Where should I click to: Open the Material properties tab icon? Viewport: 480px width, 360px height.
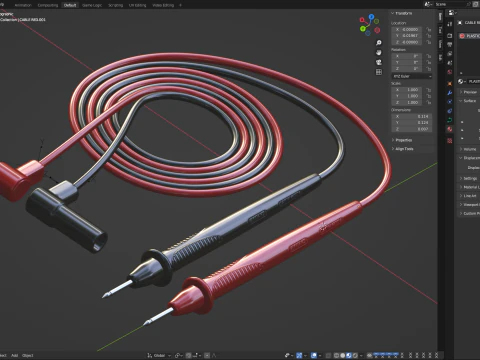click(450, 129)
